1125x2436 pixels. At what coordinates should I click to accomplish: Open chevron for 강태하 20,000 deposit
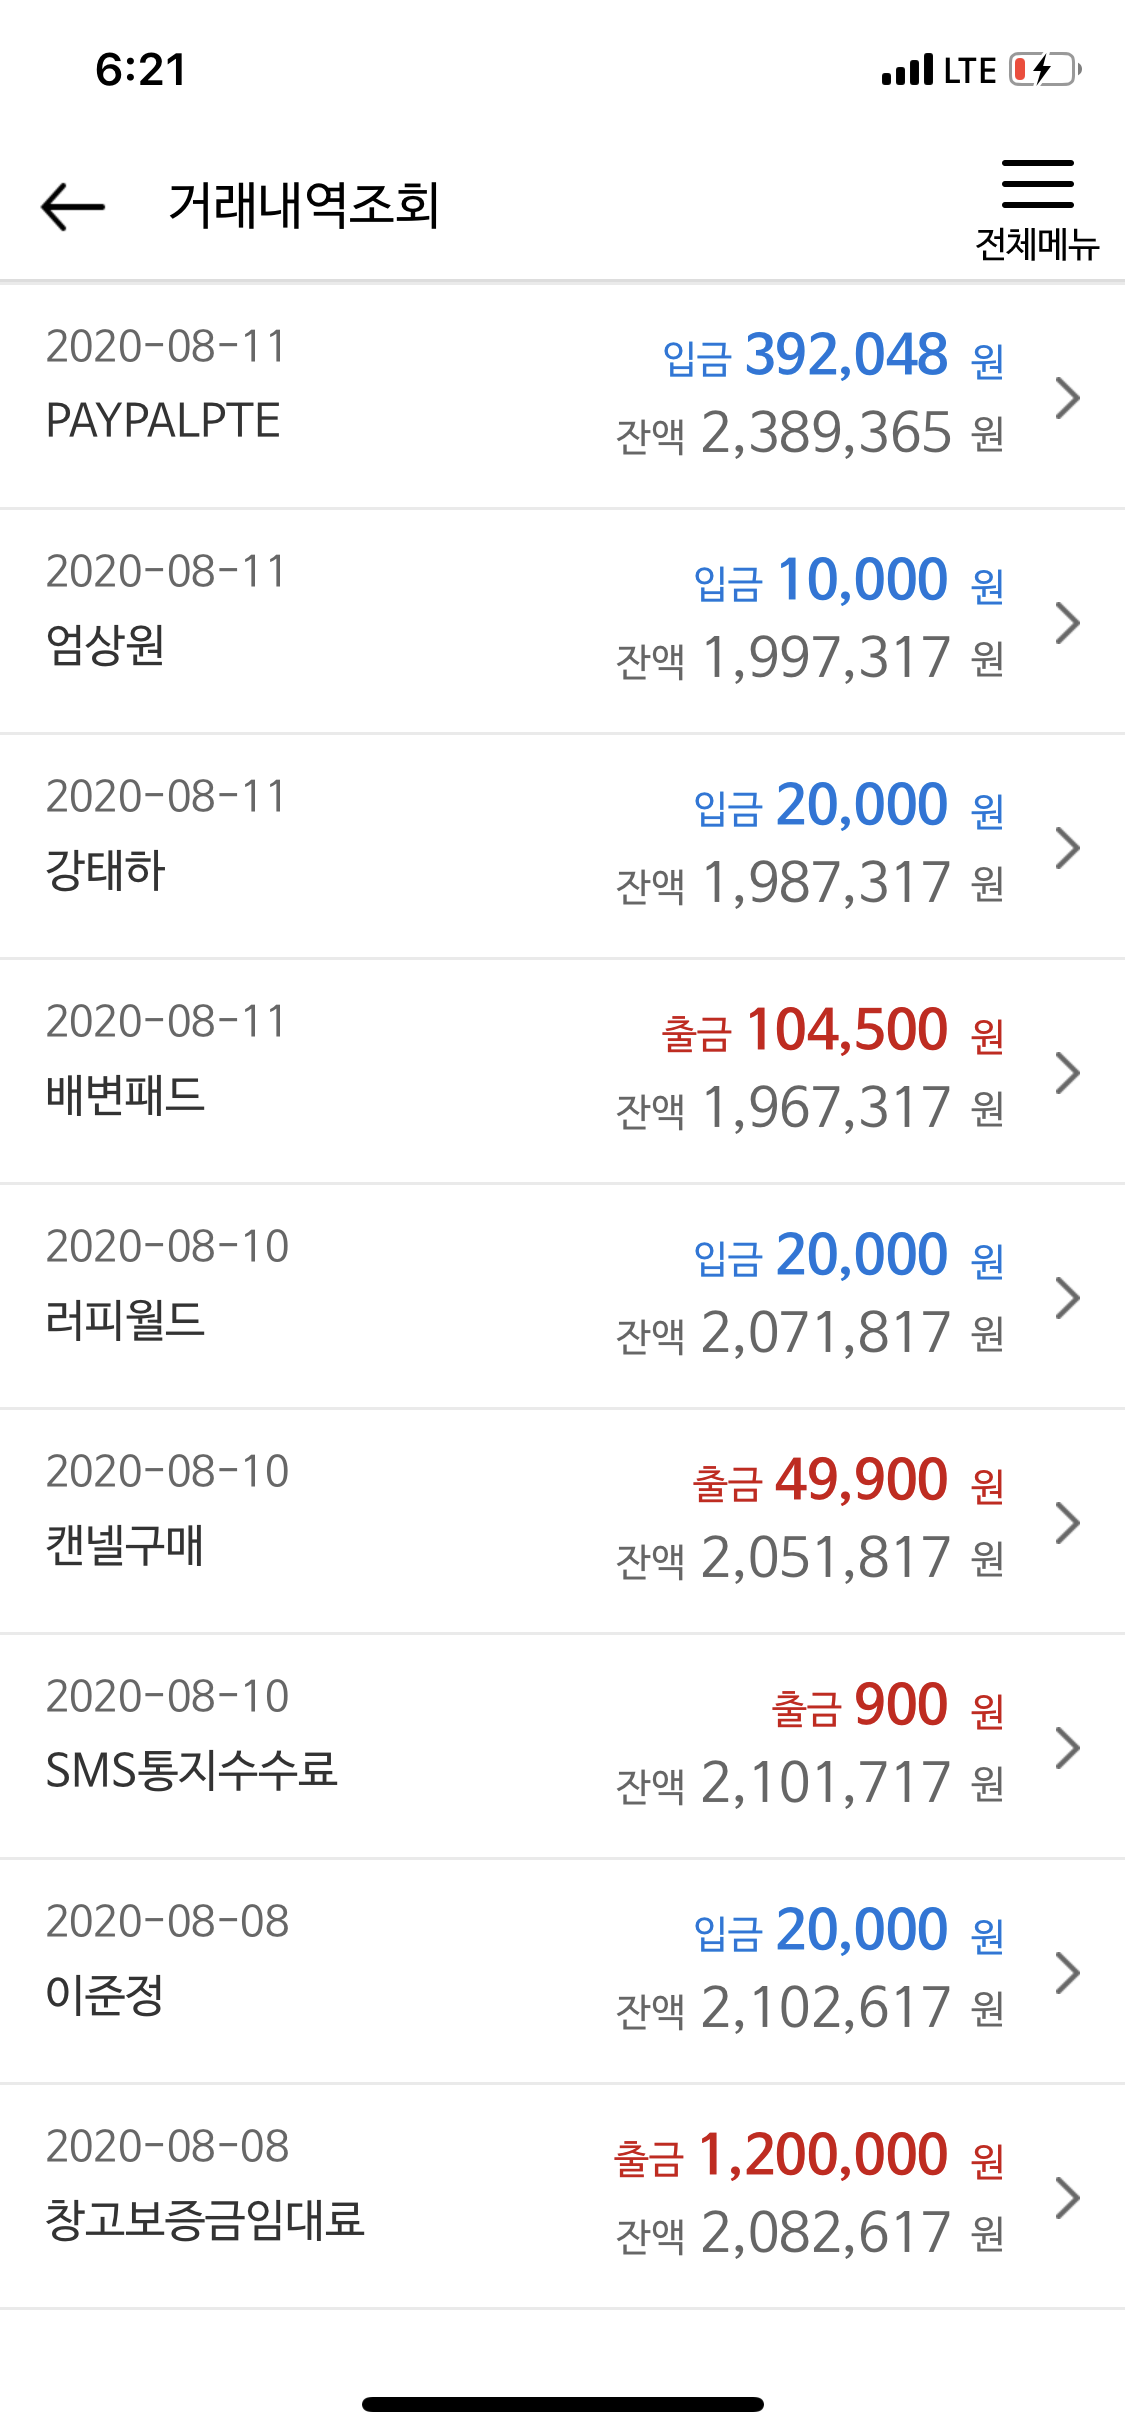coord(1068,848)
